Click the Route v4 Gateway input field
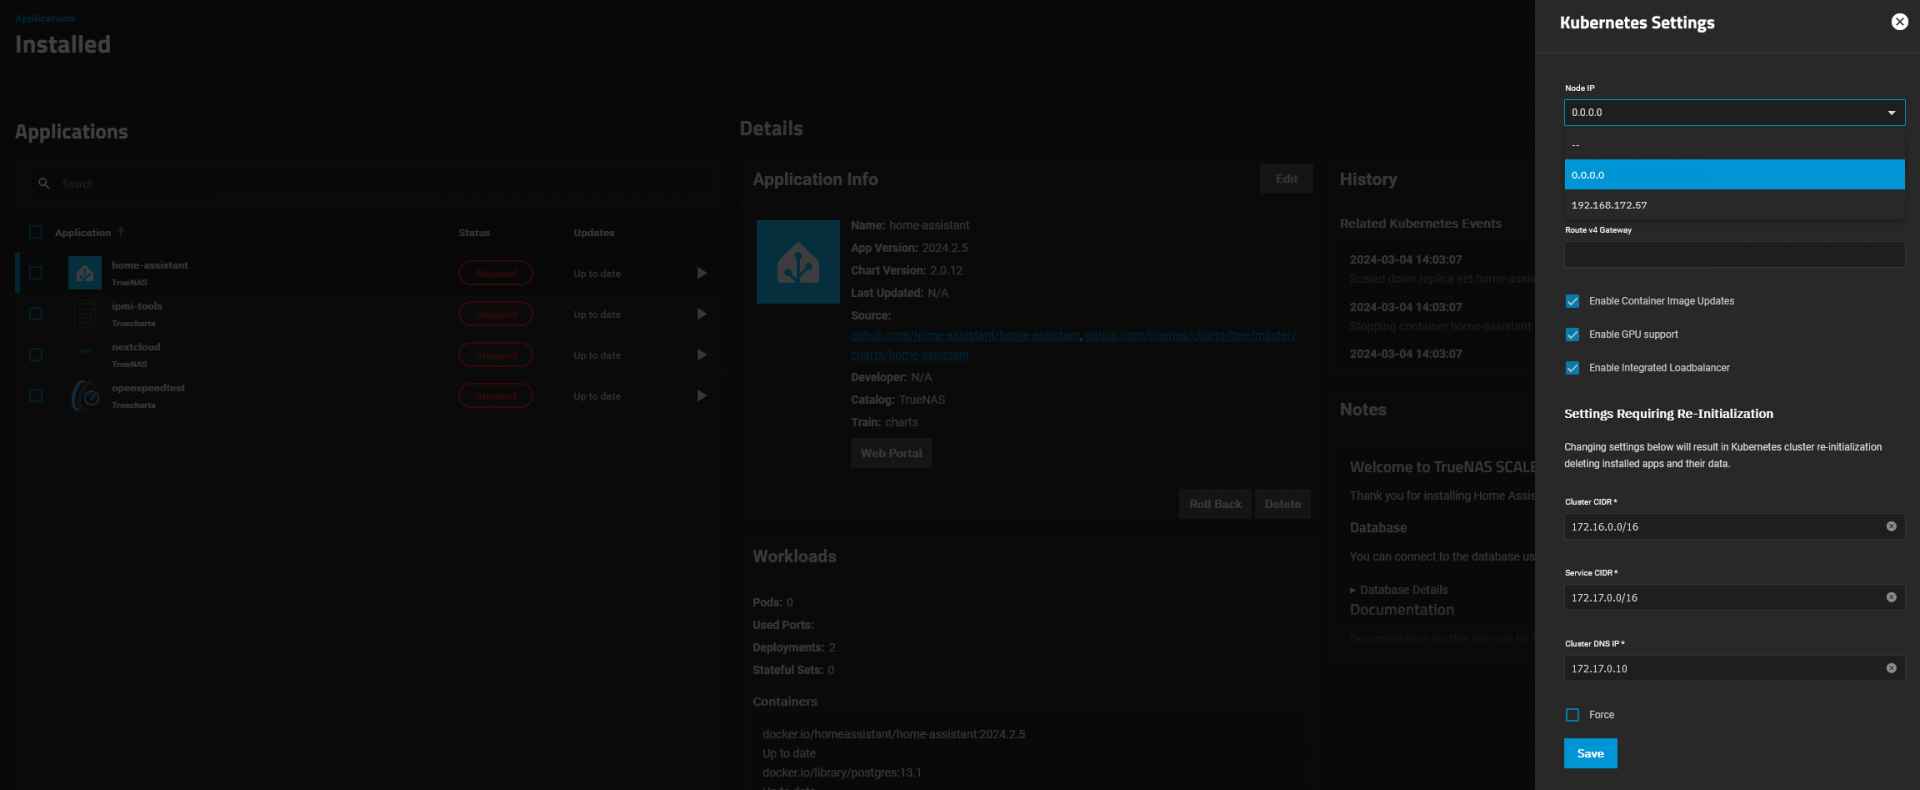The height and width of the screenshot is (790, 1920). click(1733, 255)
